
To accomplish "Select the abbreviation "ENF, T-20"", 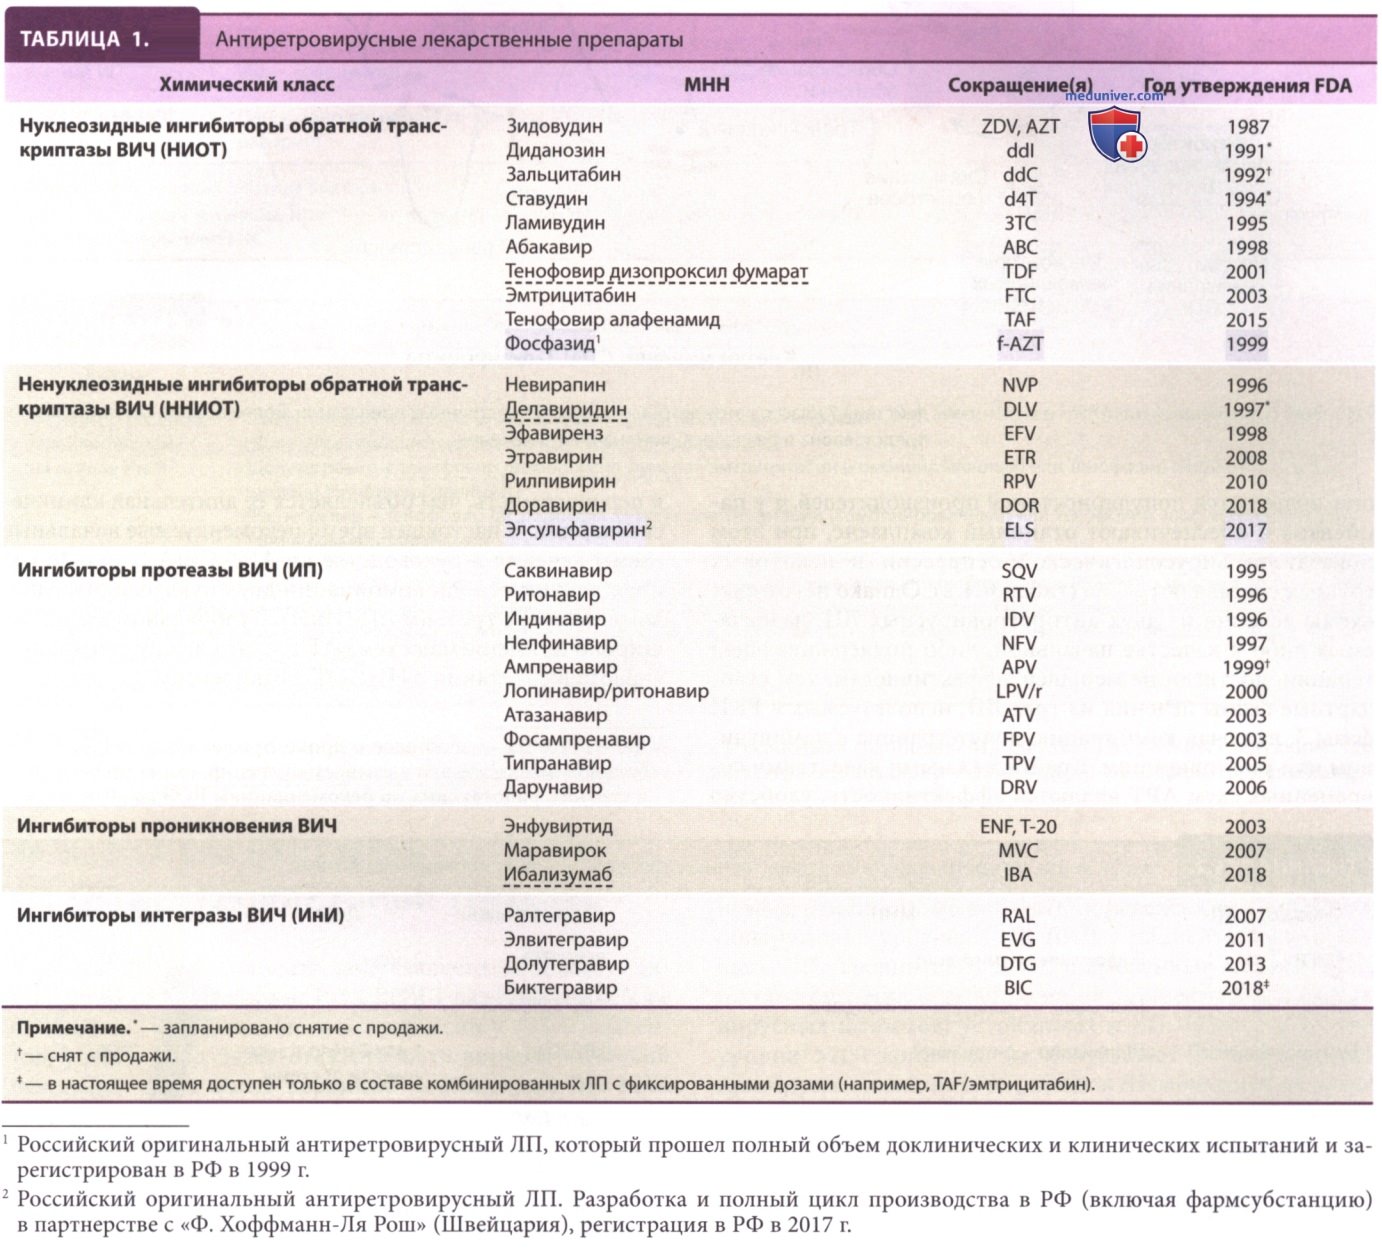I will click(1019, 827).
